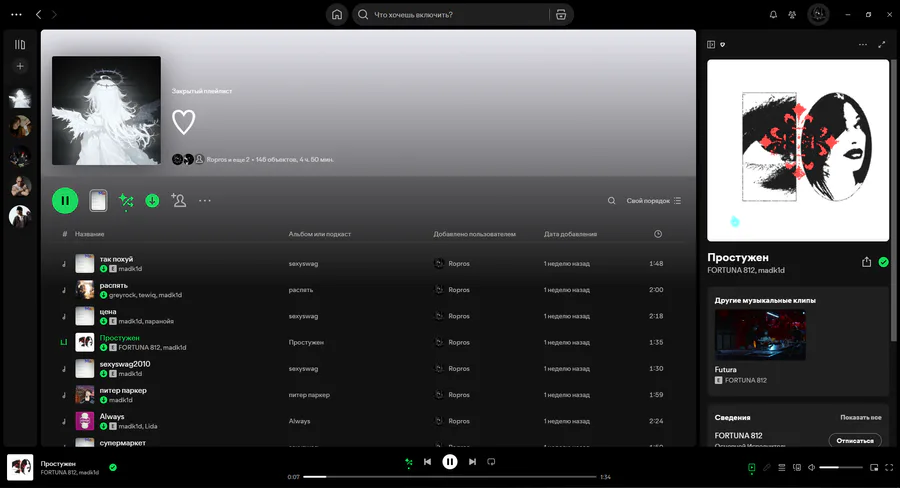Expand the now playing panel to fullscreen
The height and width of the screenshot is (488, 900).
(x=882, y=44)
